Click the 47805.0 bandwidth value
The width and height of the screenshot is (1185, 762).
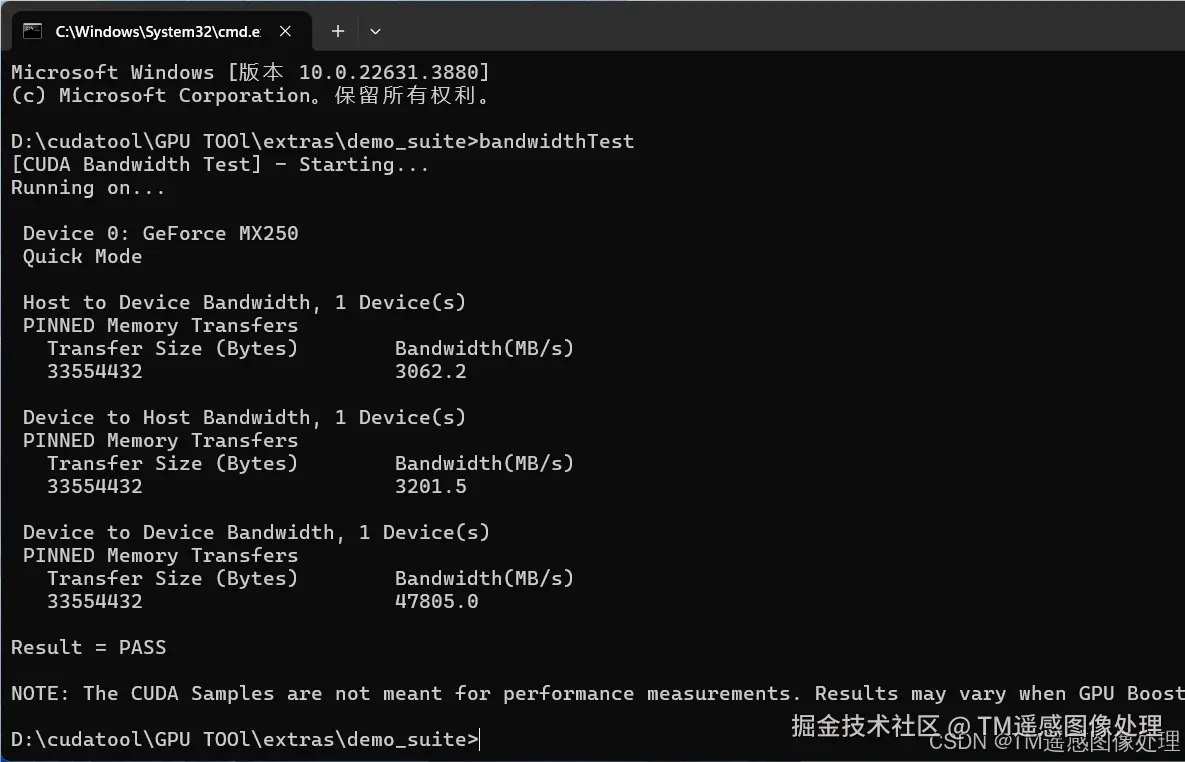coord(437,601)
